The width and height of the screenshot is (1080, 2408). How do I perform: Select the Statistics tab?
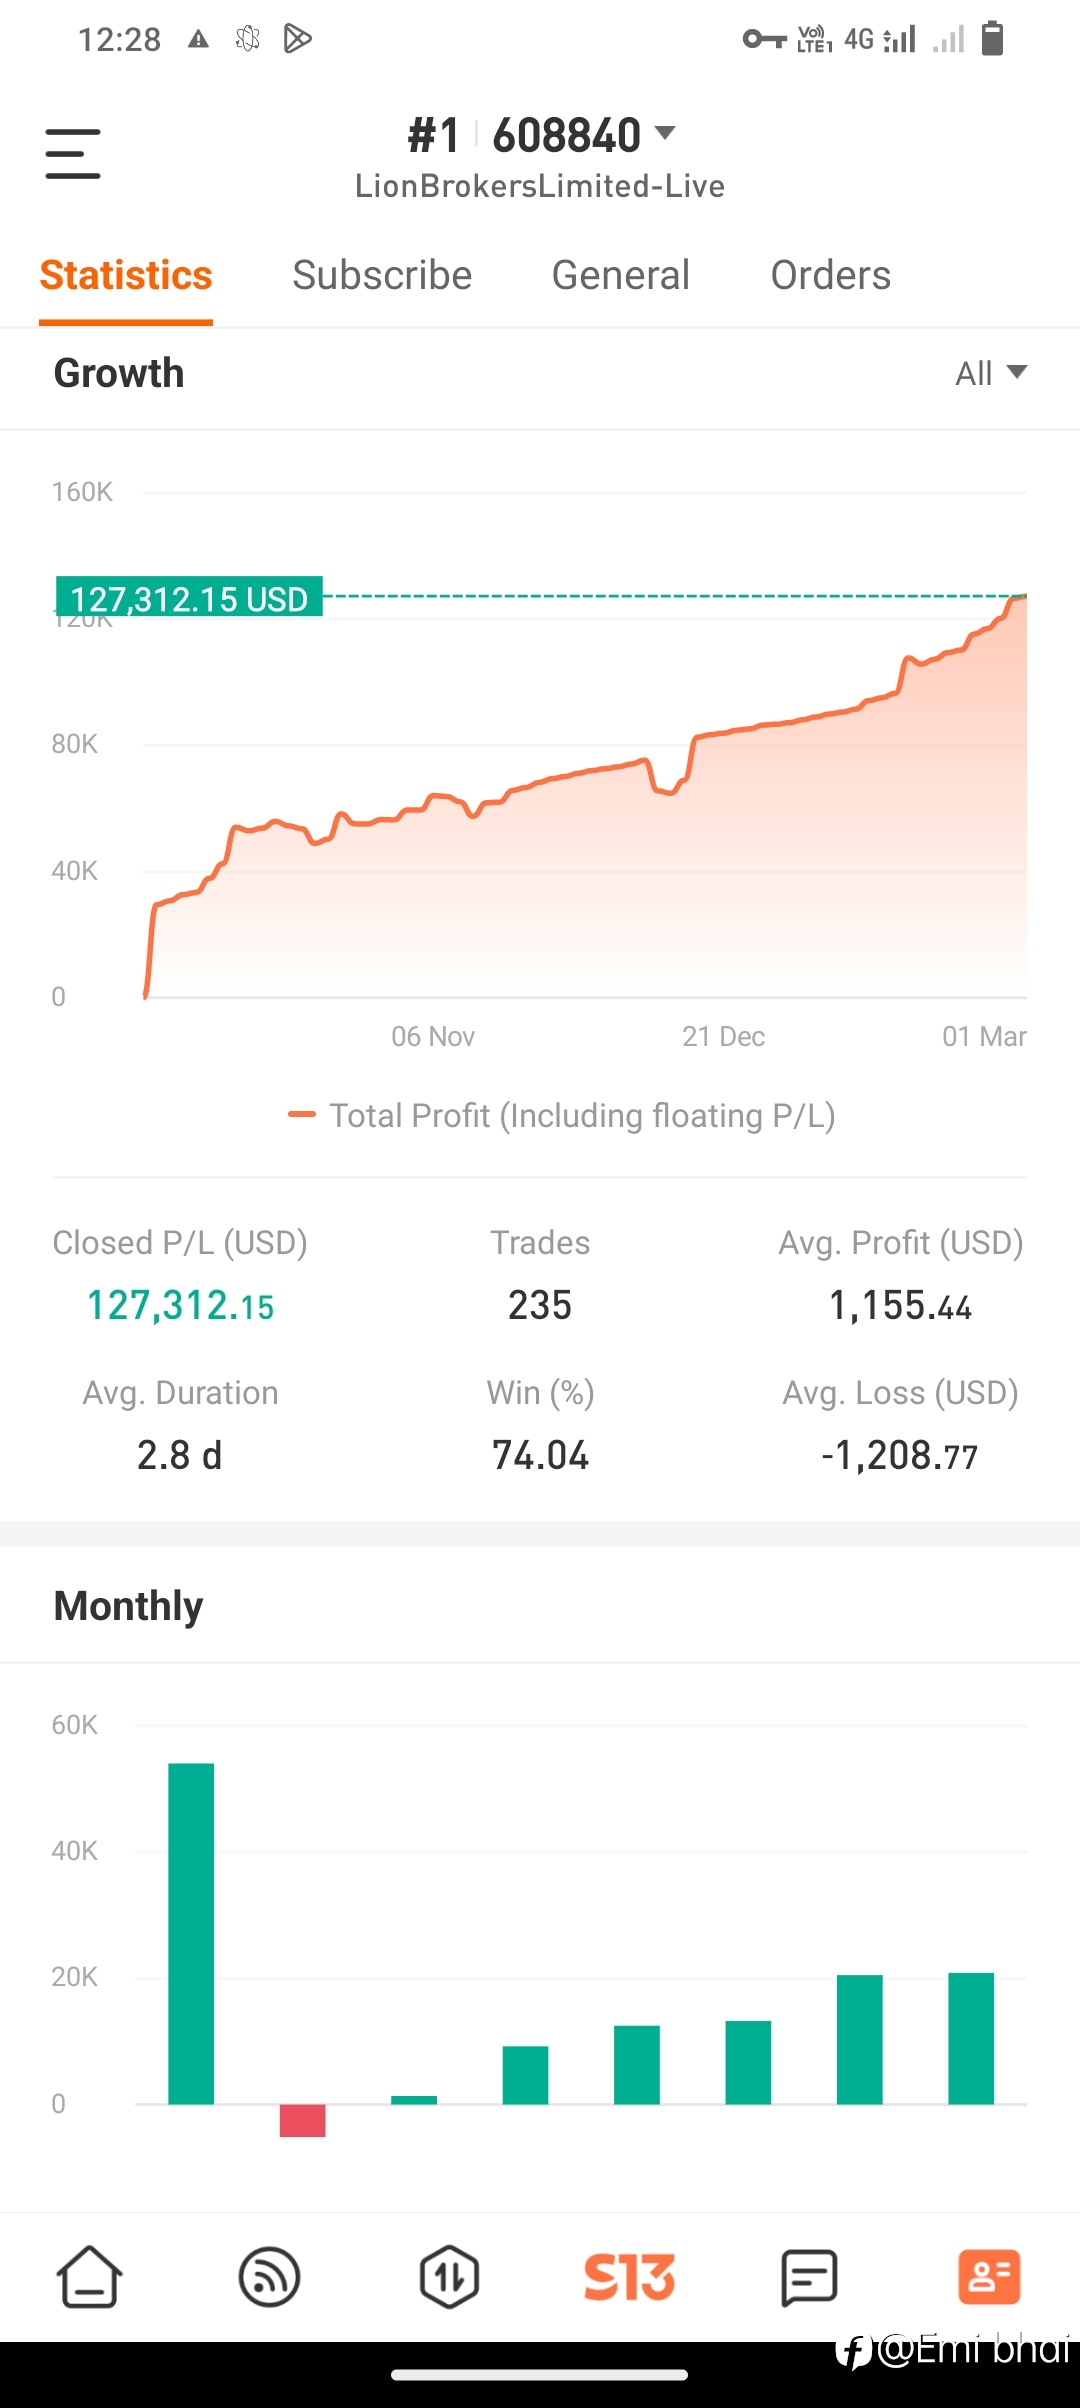(x=126, y=275)
